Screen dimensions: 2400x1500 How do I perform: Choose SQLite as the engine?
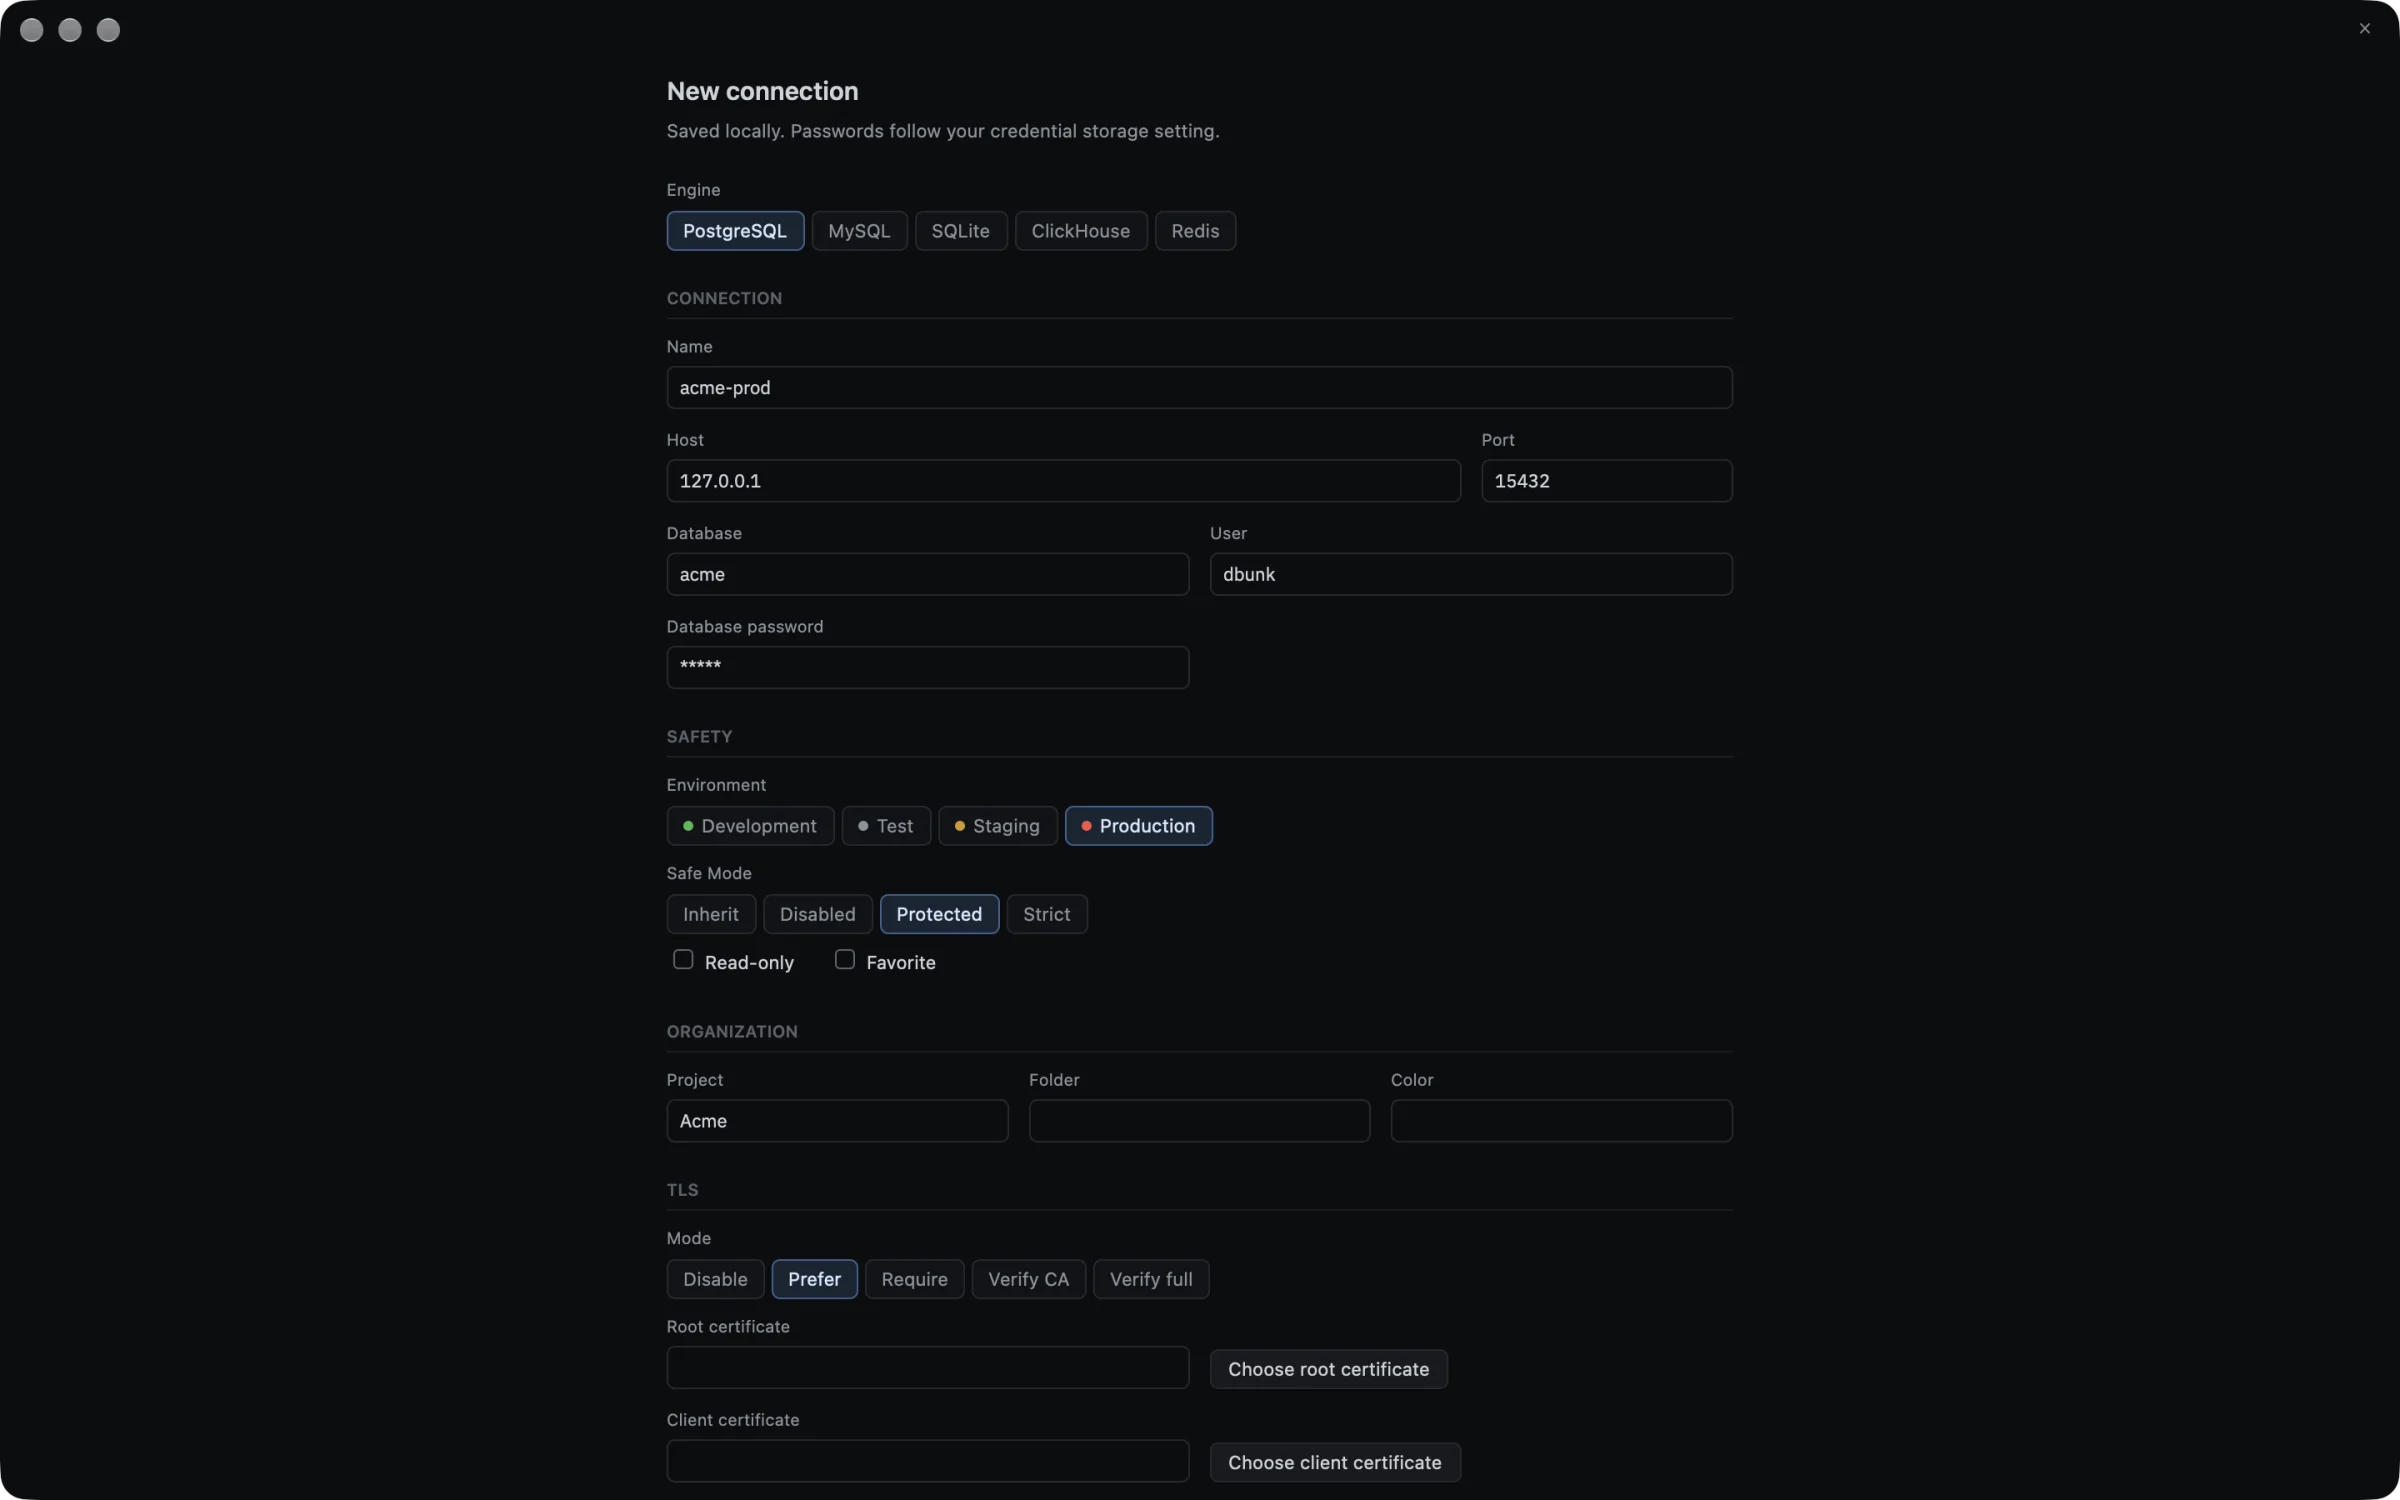[960, 231]
